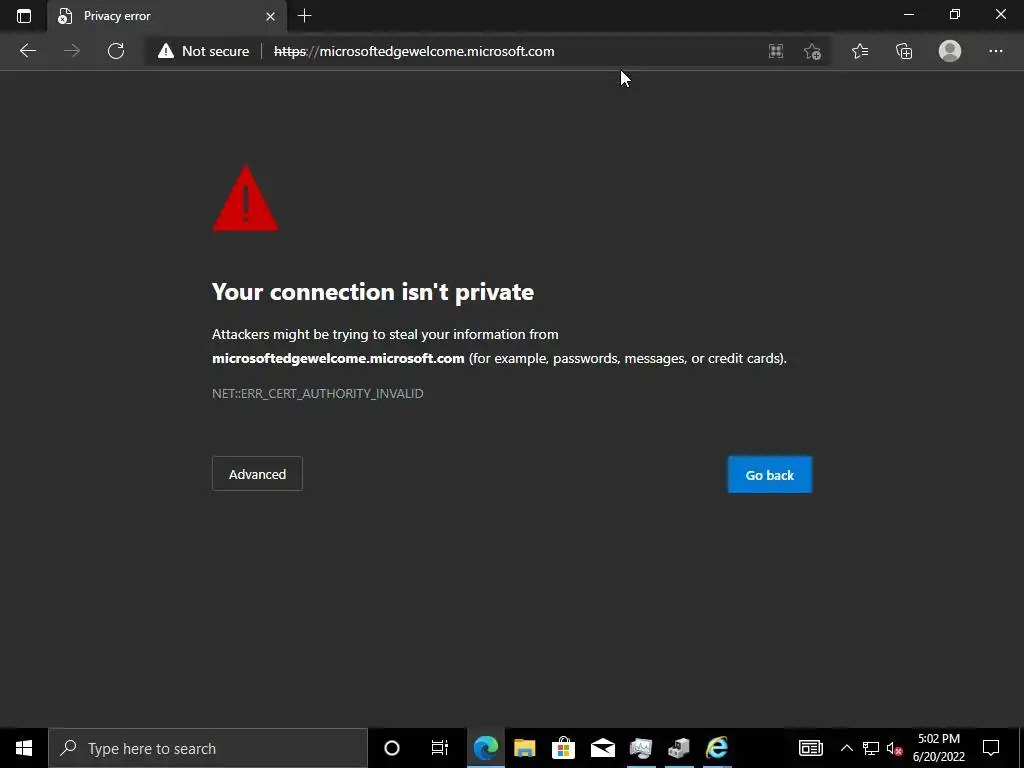Viewport: 1024px width, 768px height.
Task: Open the computer-tools taskbar icon
Action: tap(679, 748)
